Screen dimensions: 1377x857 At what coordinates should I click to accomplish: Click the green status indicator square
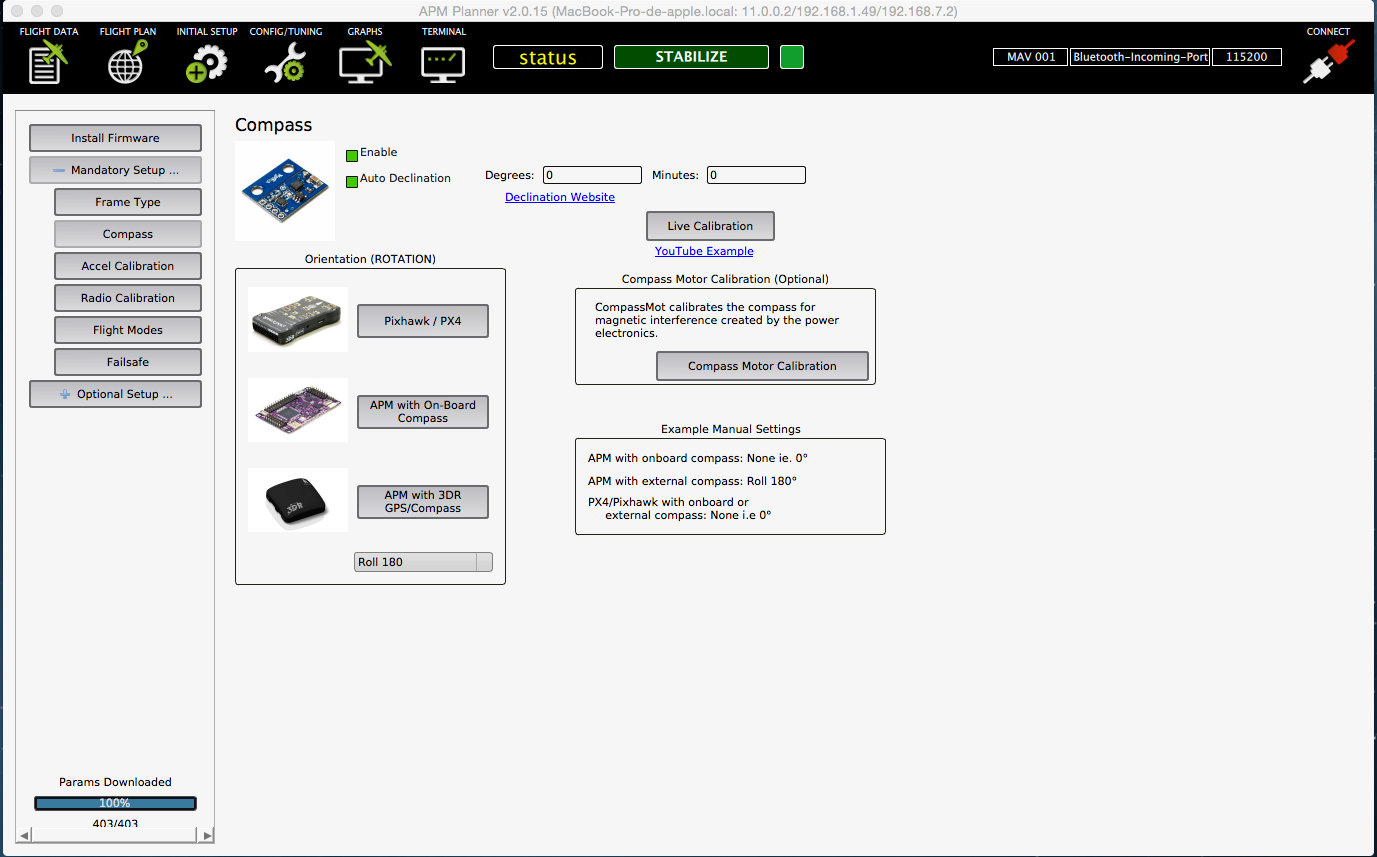tap(791, 57)
